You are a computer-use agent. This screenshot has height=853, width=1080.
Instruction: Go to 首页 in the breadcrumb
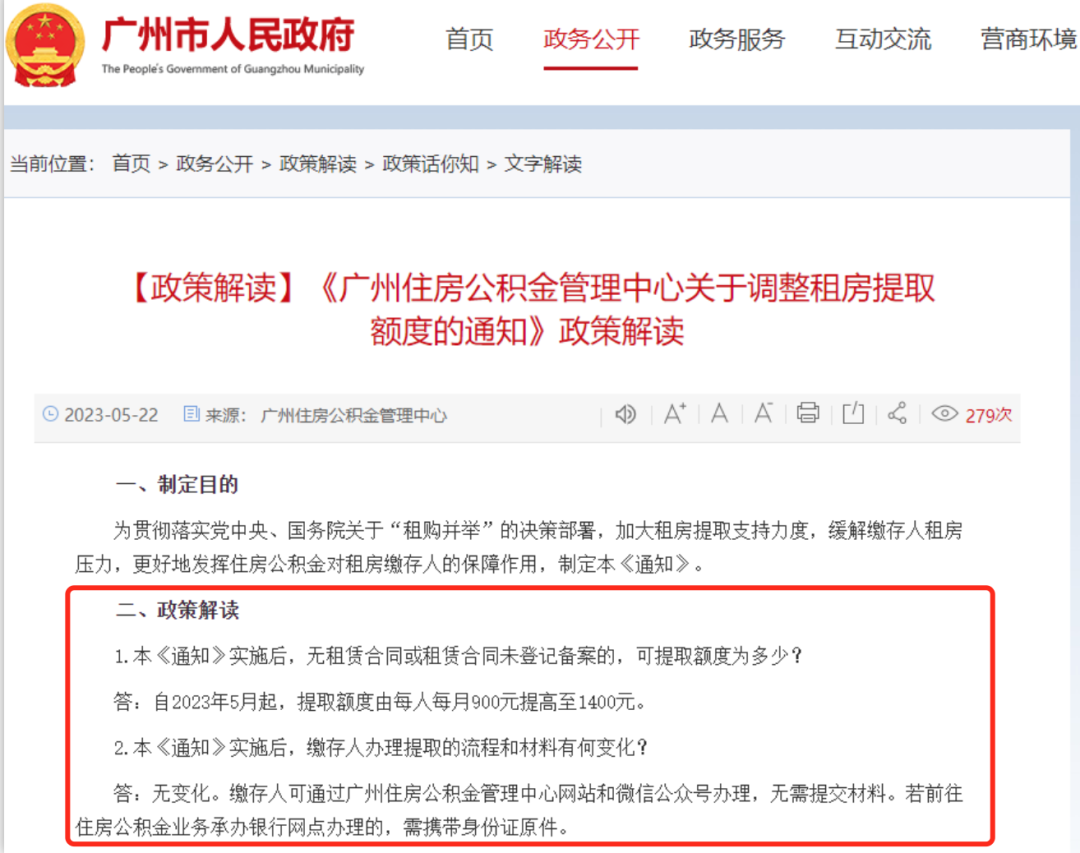coord(131,164)
